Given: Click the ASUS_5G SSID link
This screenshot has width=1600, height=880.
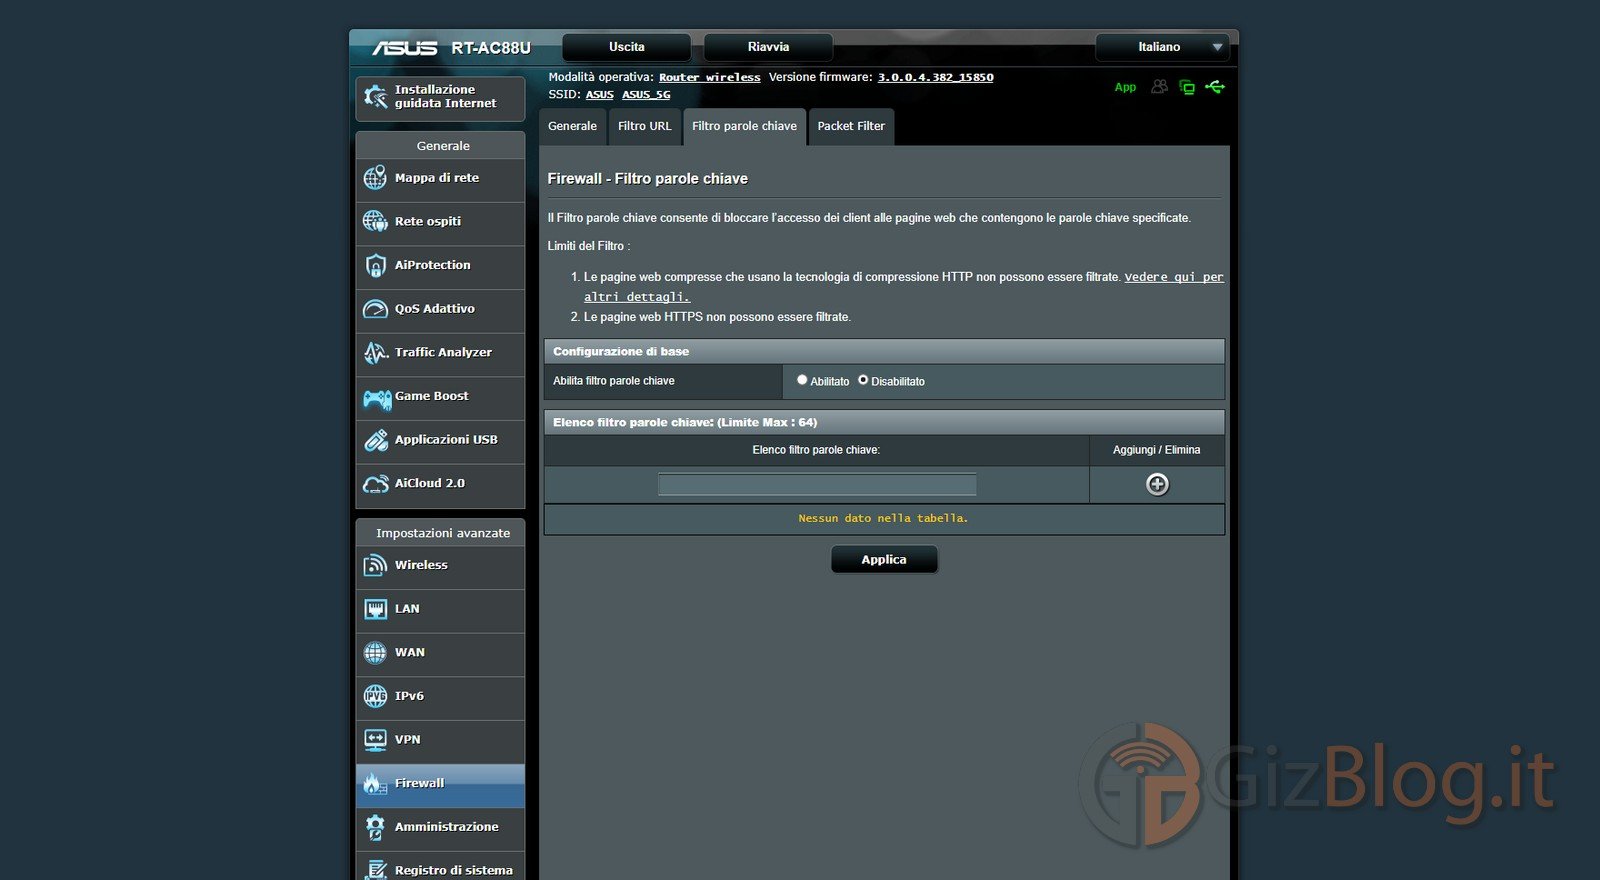Looking at the screenshot, I should tap(646, 95).
